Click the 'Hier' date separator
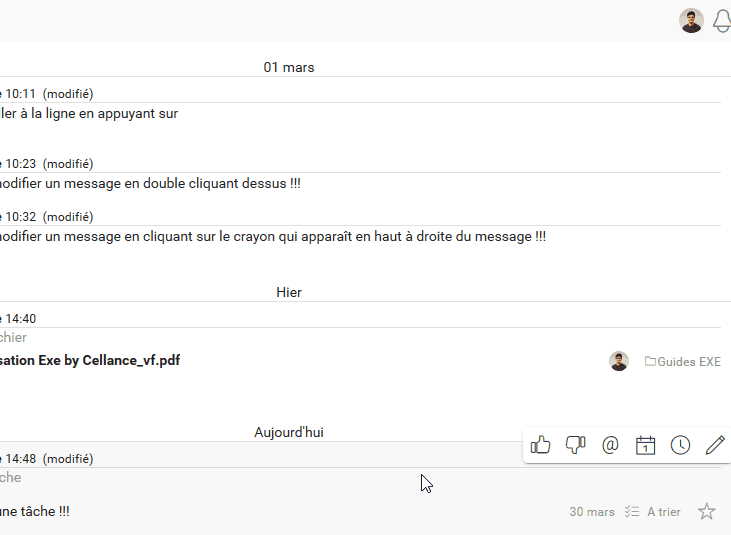Screen dimensions: 731x535 click(289, 292)
